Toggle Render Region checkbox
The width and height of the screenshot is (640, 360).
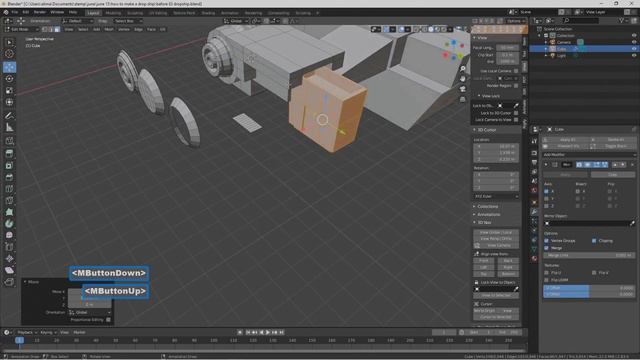point(516,86)
